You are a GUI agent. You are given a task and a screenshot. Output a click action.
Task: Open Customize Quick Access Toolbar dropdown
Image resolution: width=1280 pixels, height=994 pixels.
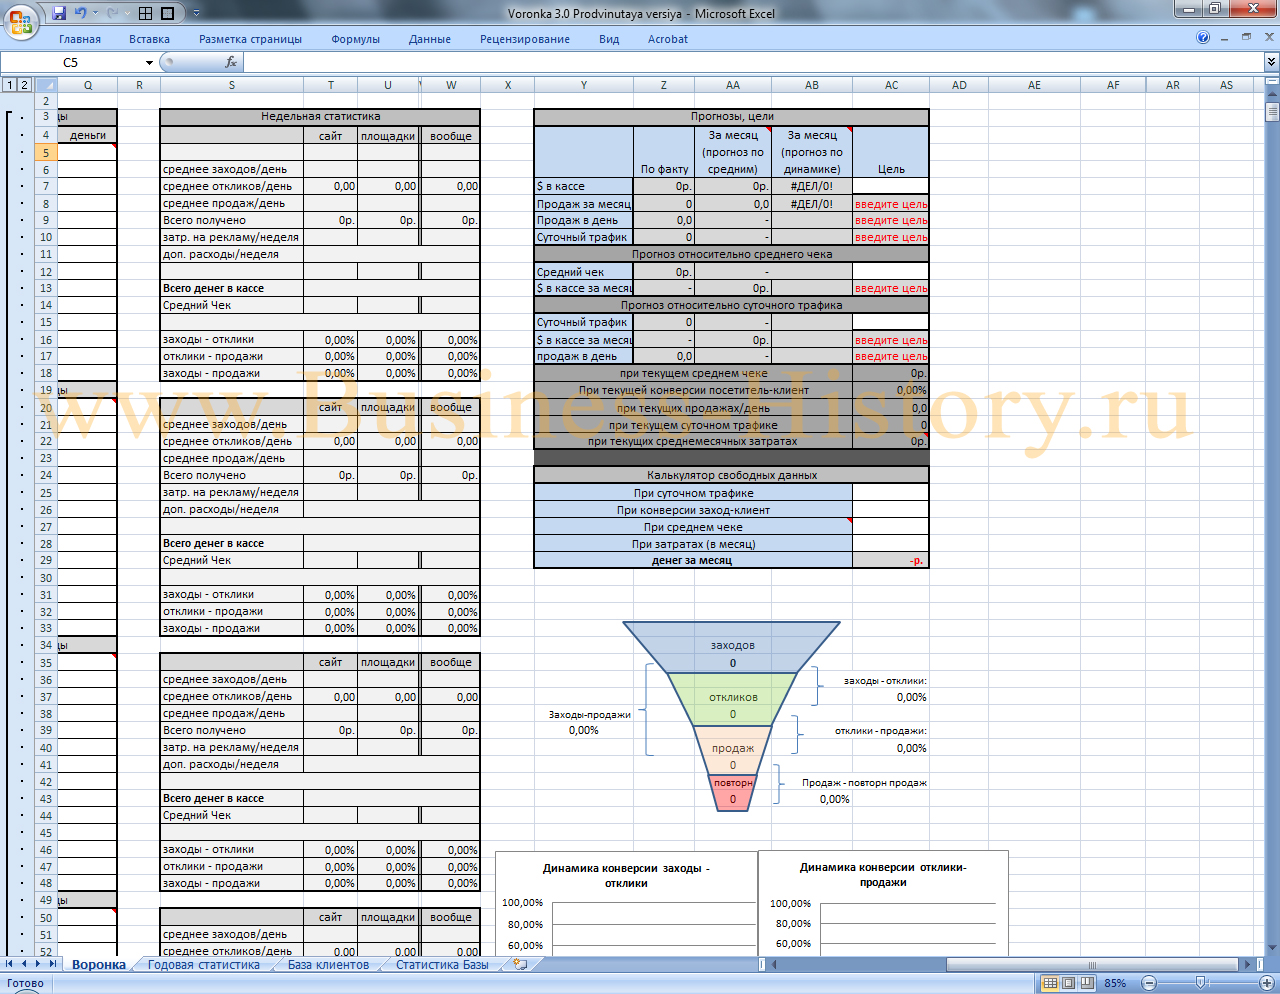click(196, 13)
